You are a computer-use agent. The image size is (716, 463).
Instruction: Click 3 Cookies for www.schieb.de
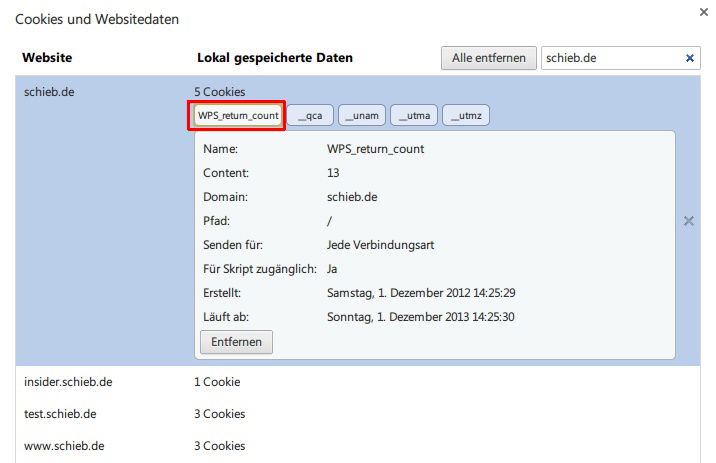point(220,446)
